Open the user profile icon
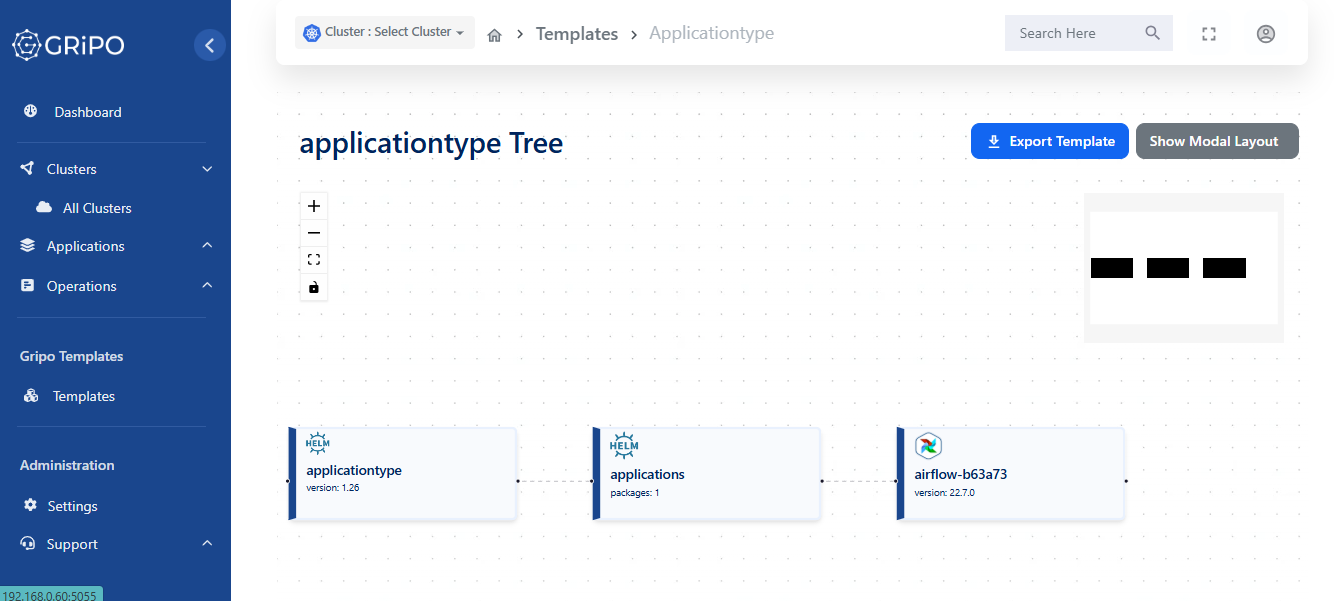 tap(1265, 34)
